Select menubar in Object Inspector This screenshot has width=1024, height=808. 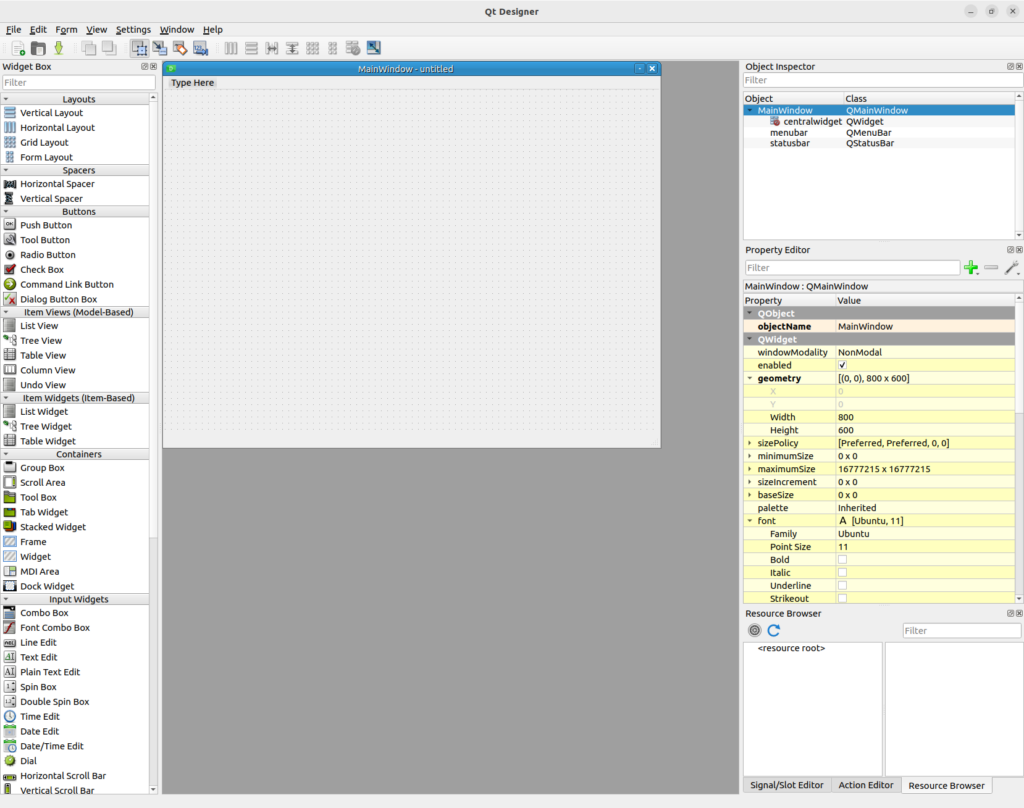788,133
